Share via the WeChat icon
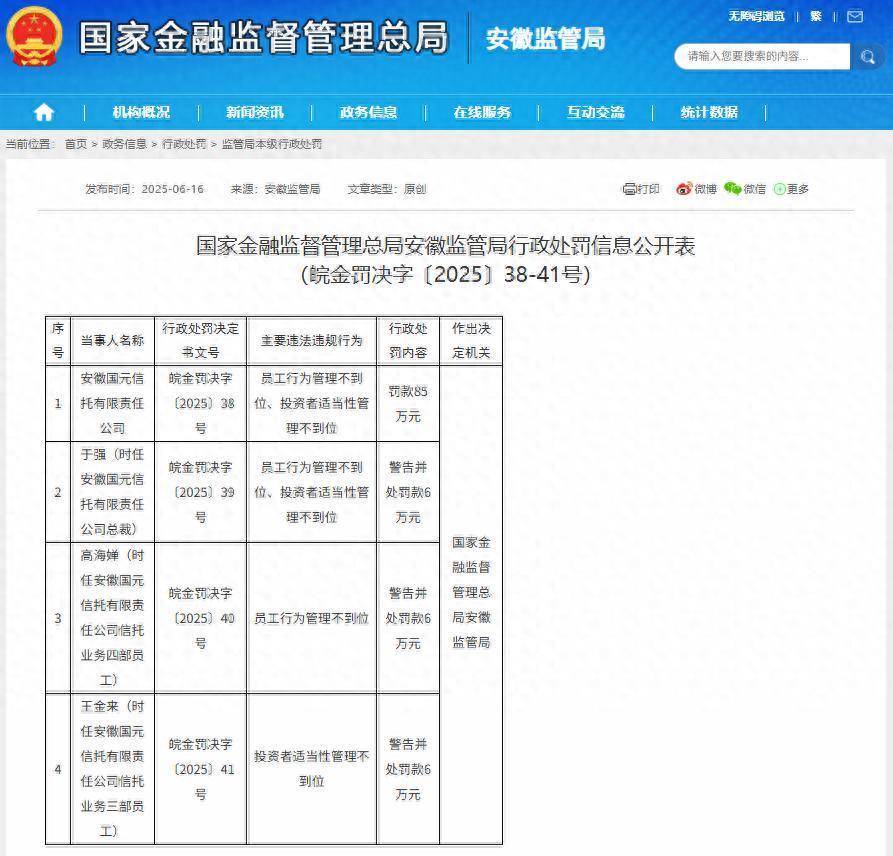This screenshot has width=893, height=856. [x=732, y=188]
